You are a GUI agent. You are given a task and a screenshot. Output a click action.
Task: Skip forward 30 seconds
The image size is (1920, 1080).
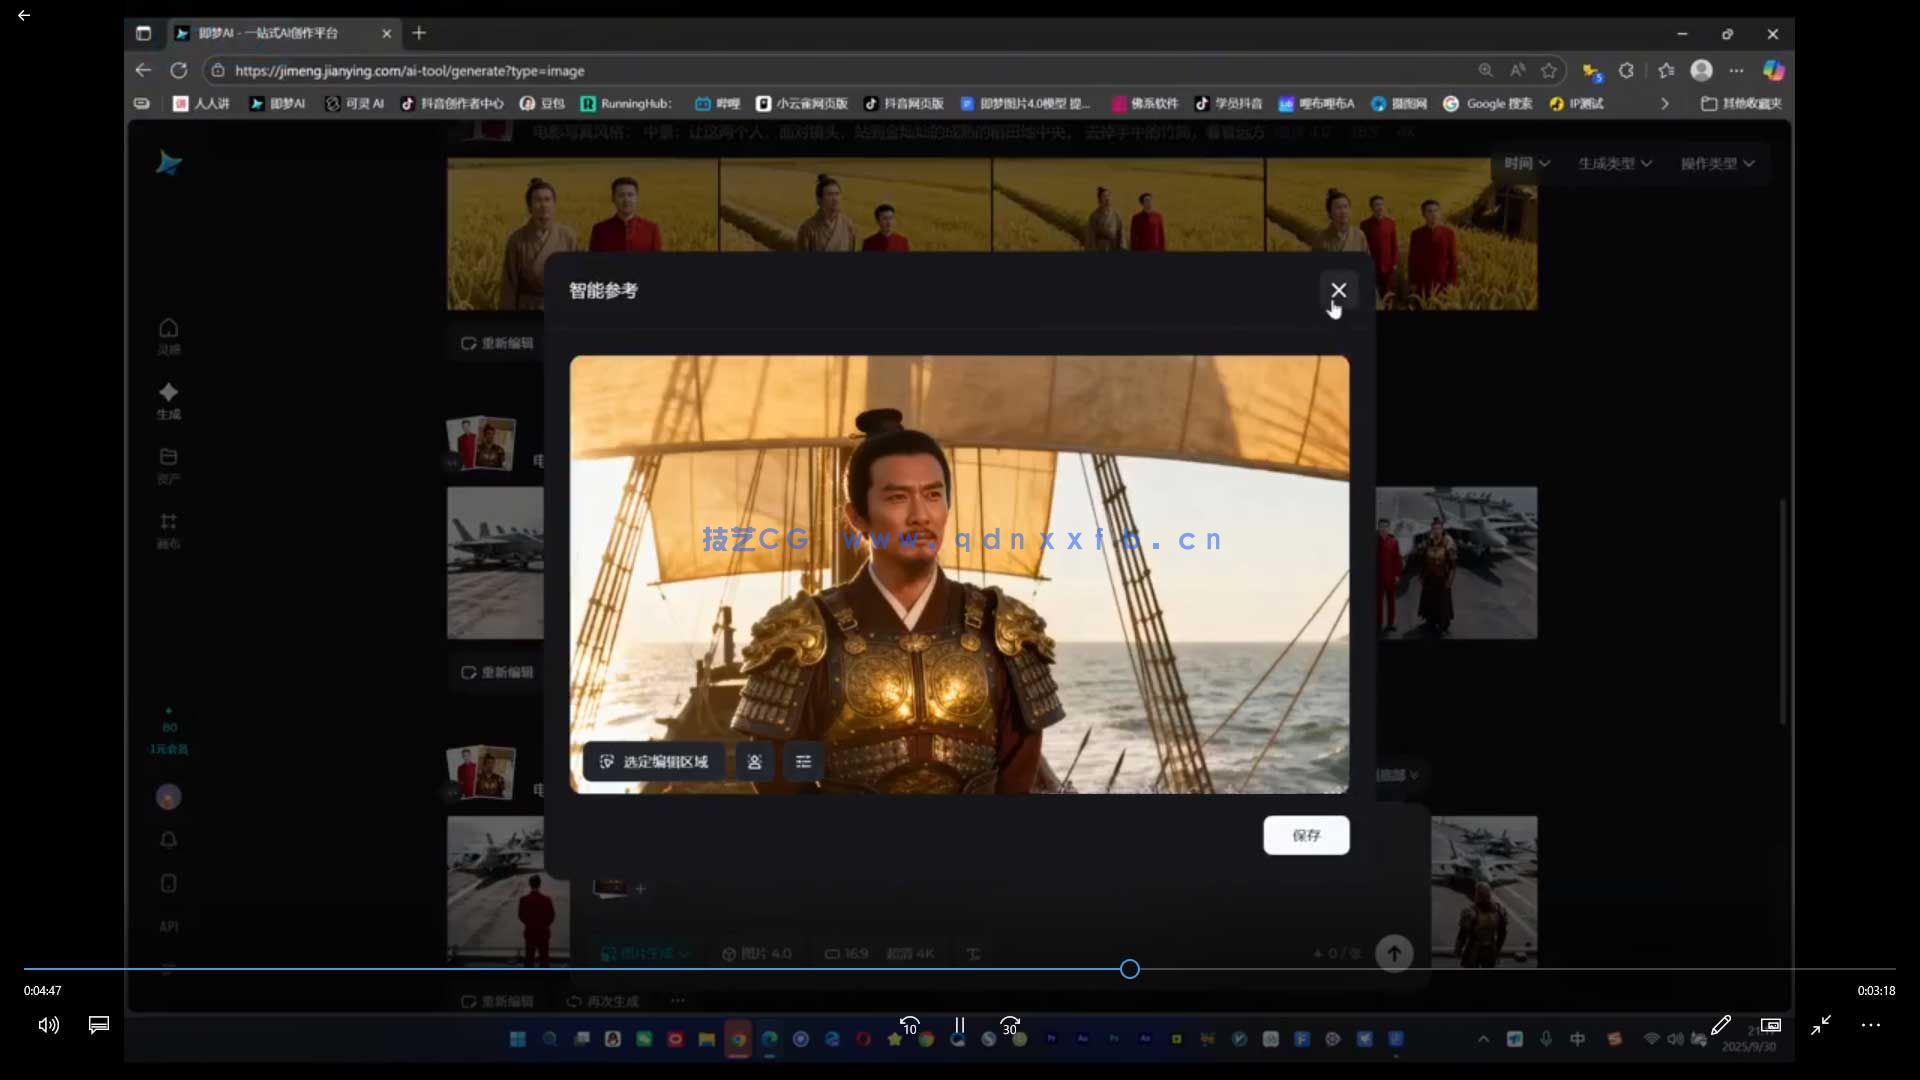[x=1010, y=1025]
